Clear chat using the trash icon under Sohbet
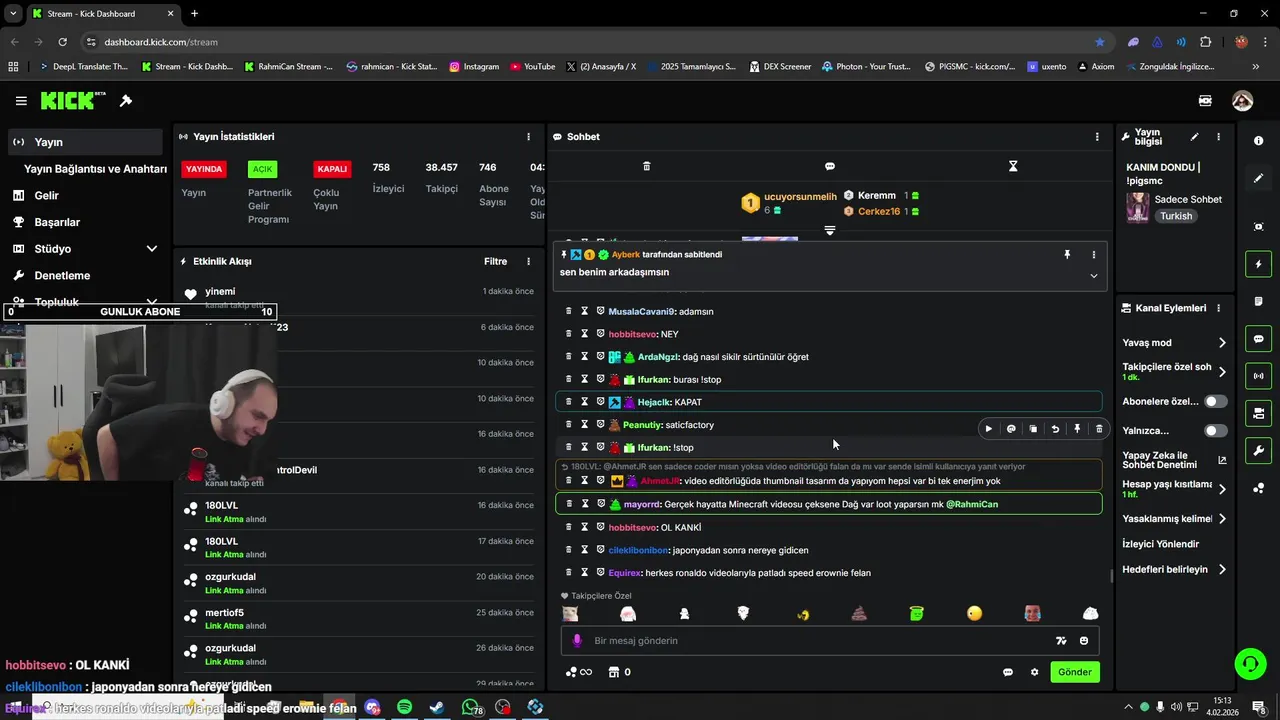This screenshot has height=720, width=1280. coord(646,166)
